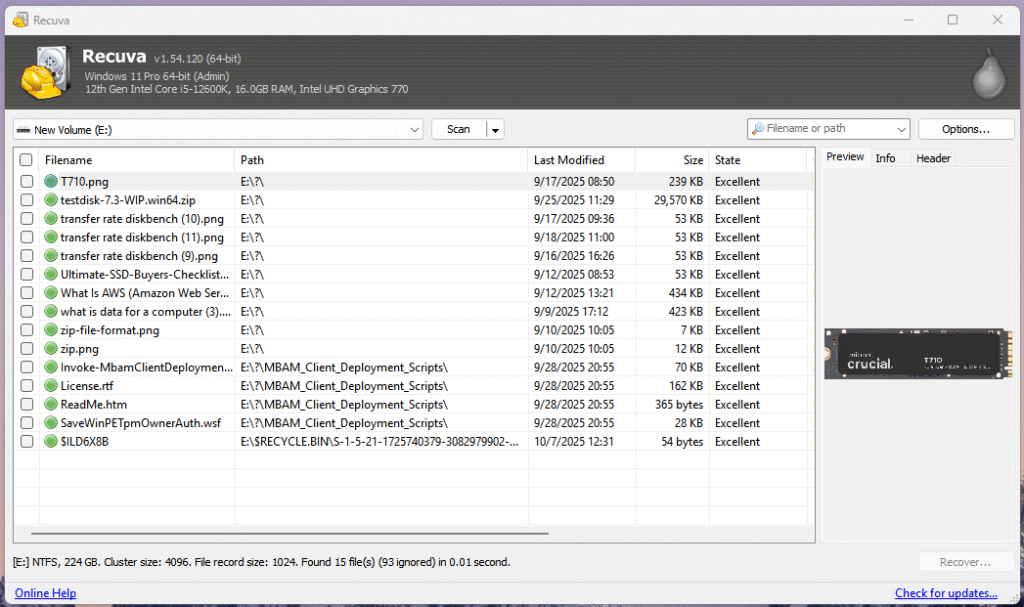Open the Filename or path filter dropdown
The image size is (1024, 607).
pos(900,129)
